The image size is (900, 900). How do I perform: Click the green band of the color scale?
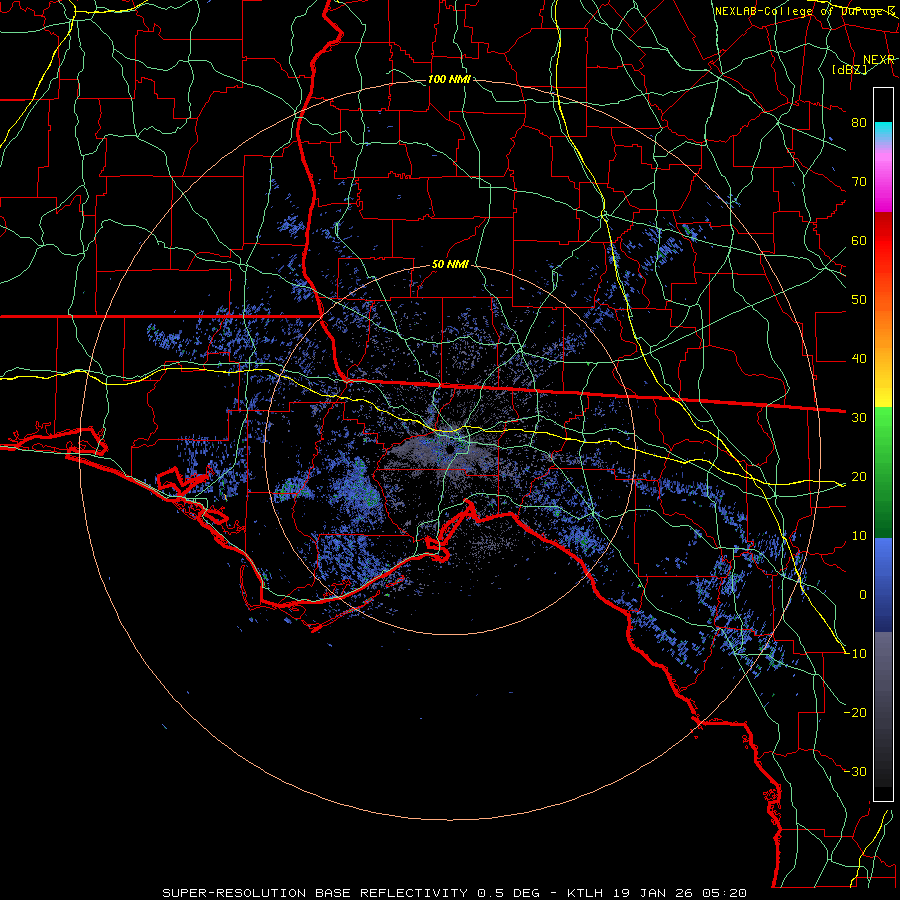coord(883,472)
